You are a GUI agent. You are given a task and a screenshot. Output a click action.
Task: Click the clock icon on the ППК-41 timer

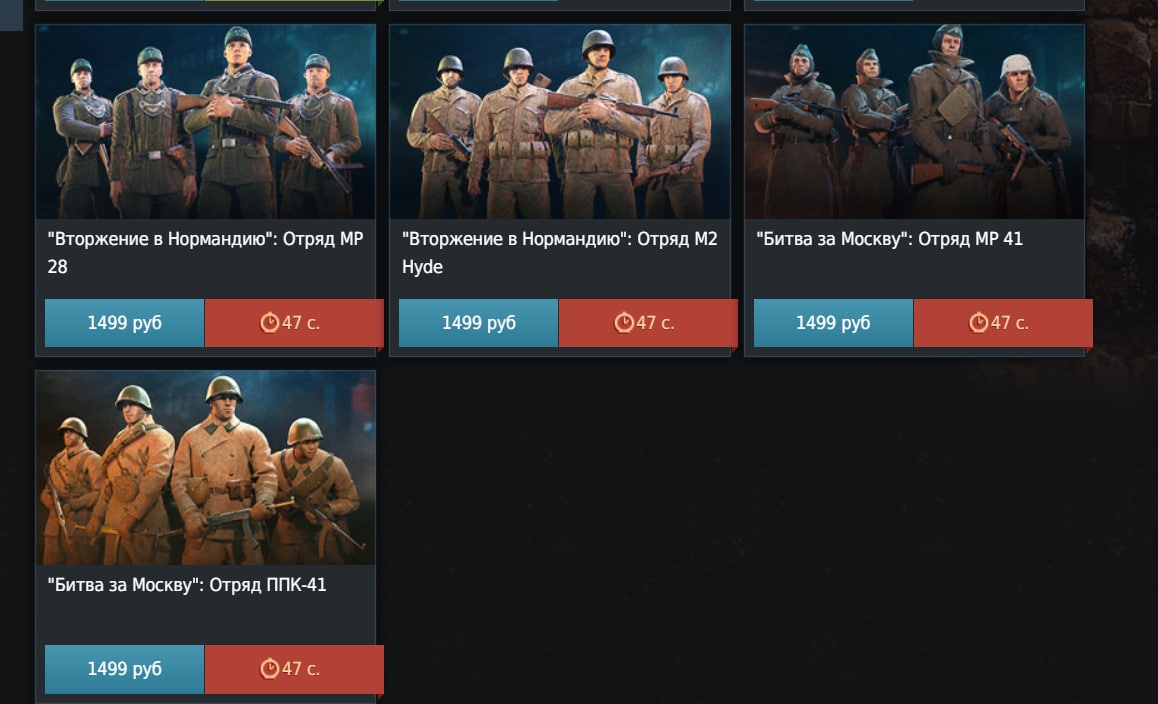(270, 669)
